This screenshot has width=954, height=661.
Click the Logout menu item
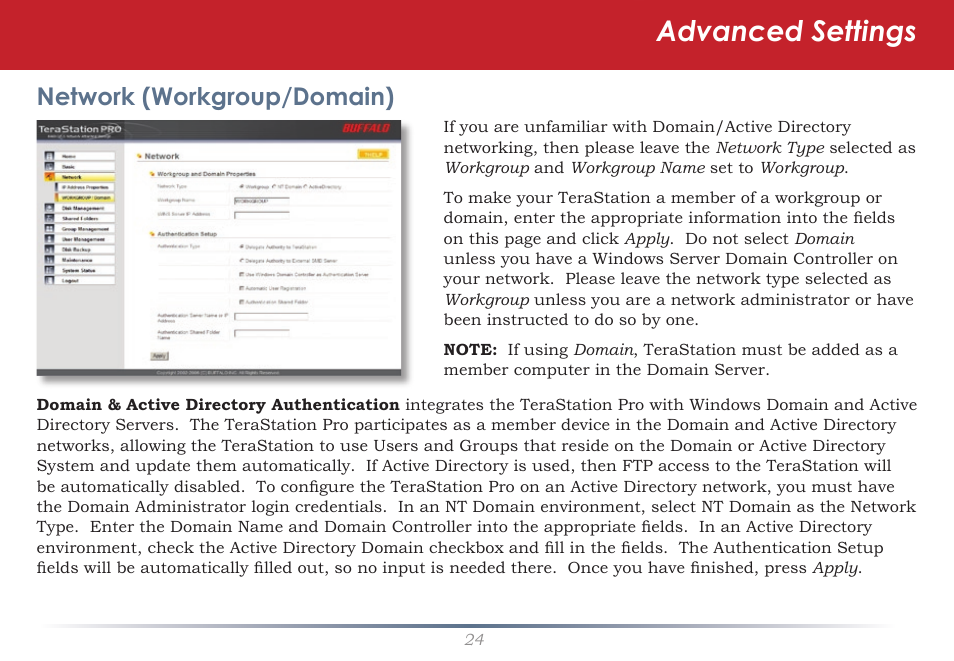85,281
